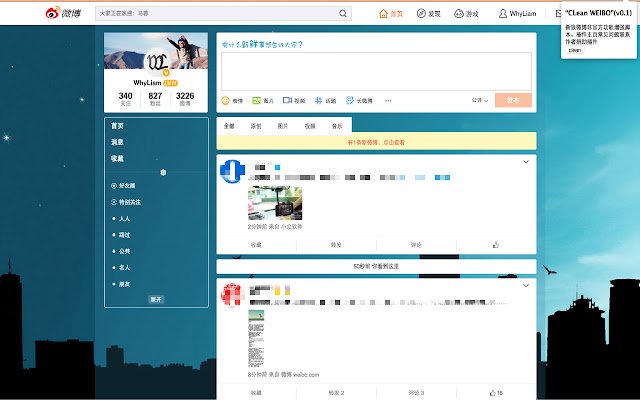Viewport: 640px width, 400px height.
Task: Click 转发 under the first post
Action: point(336,245)
